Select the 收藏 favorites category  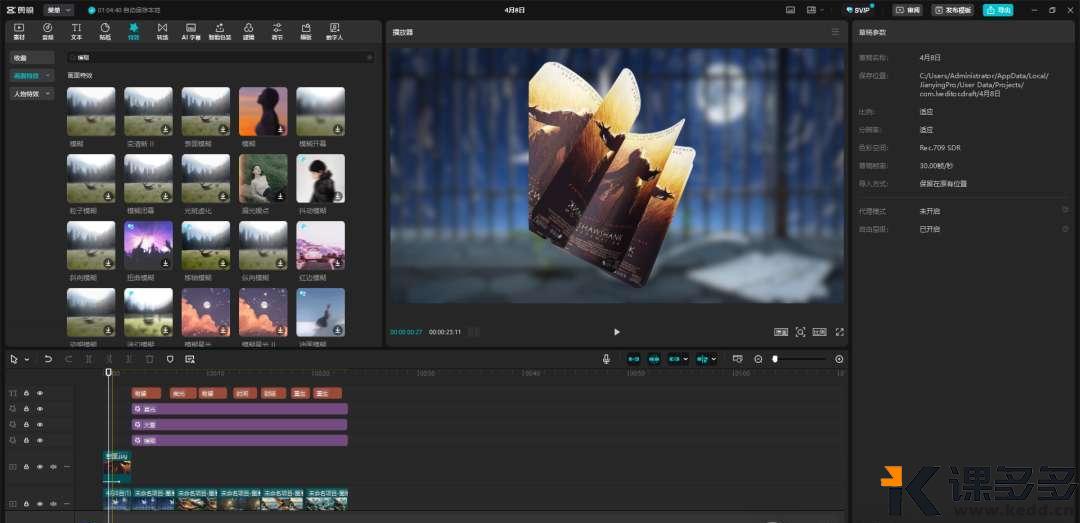[32, 58]
